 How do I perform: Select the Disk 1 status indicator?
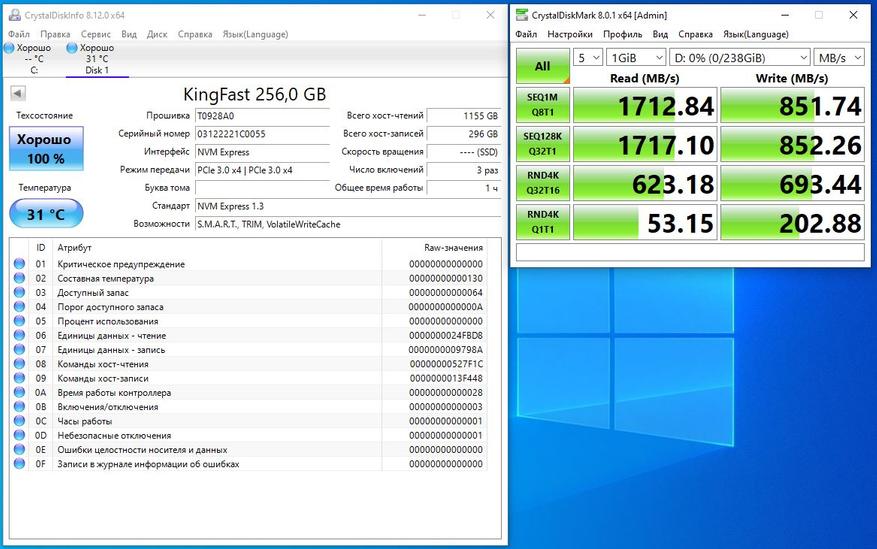coord(72,48)
